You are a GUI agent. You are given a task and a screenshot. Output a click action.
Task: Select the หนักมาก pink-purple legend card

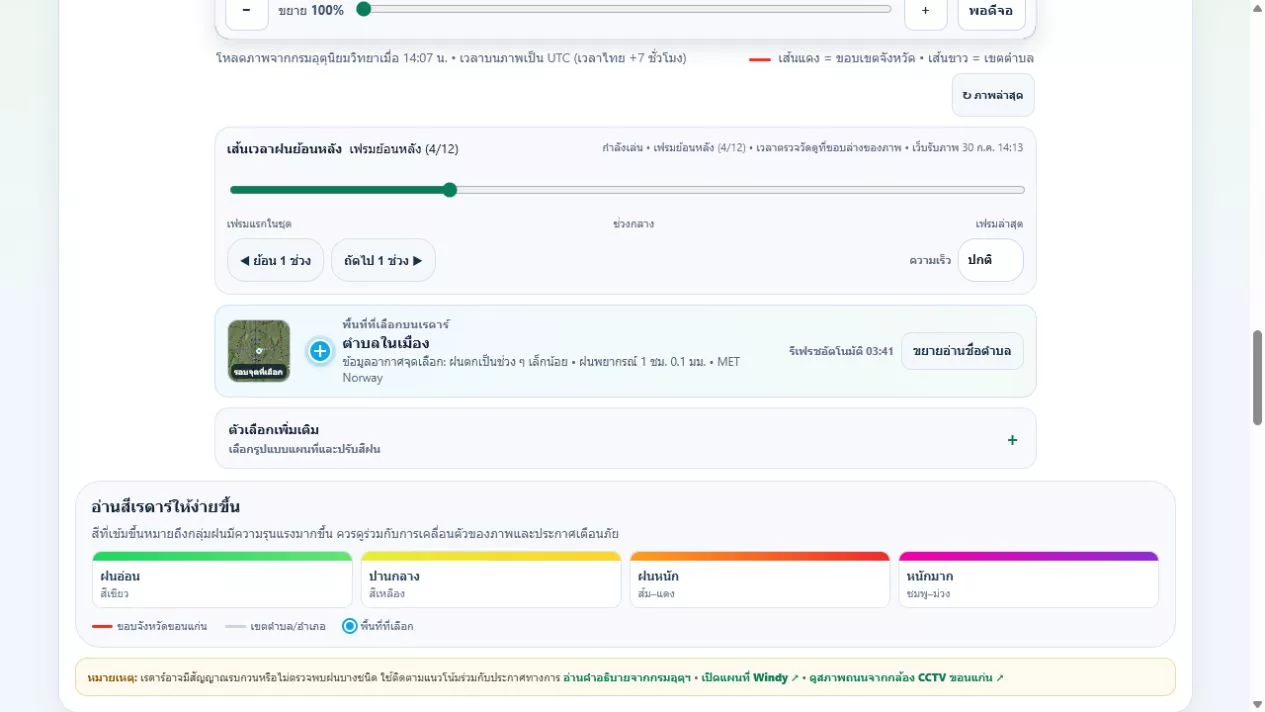(1028, 580)
